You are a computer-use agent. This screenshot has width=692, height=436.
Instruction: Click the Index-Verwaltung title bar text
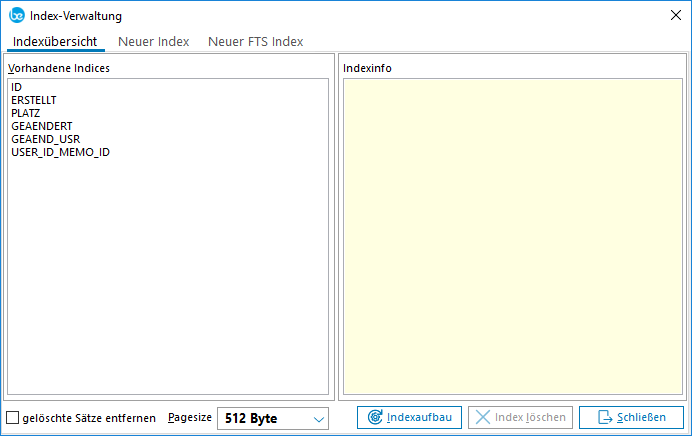pyautogui.click(x=76, y=15)
